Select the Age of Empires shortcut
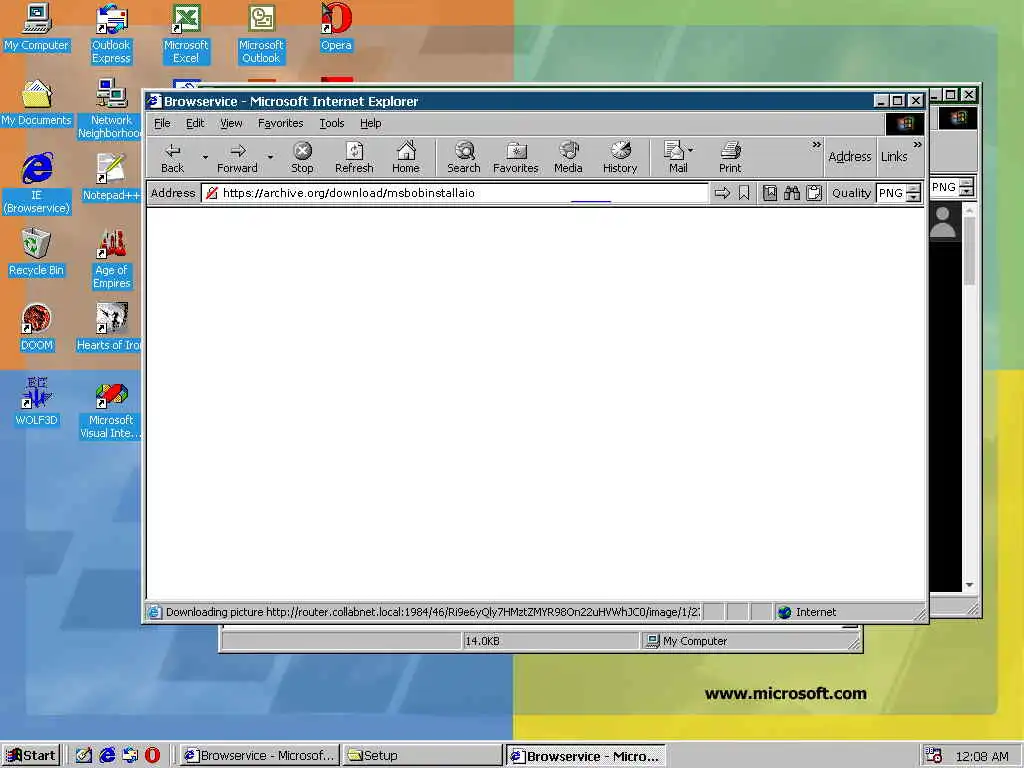Viewport: 1024px width, 768px height. coord(111,259)
